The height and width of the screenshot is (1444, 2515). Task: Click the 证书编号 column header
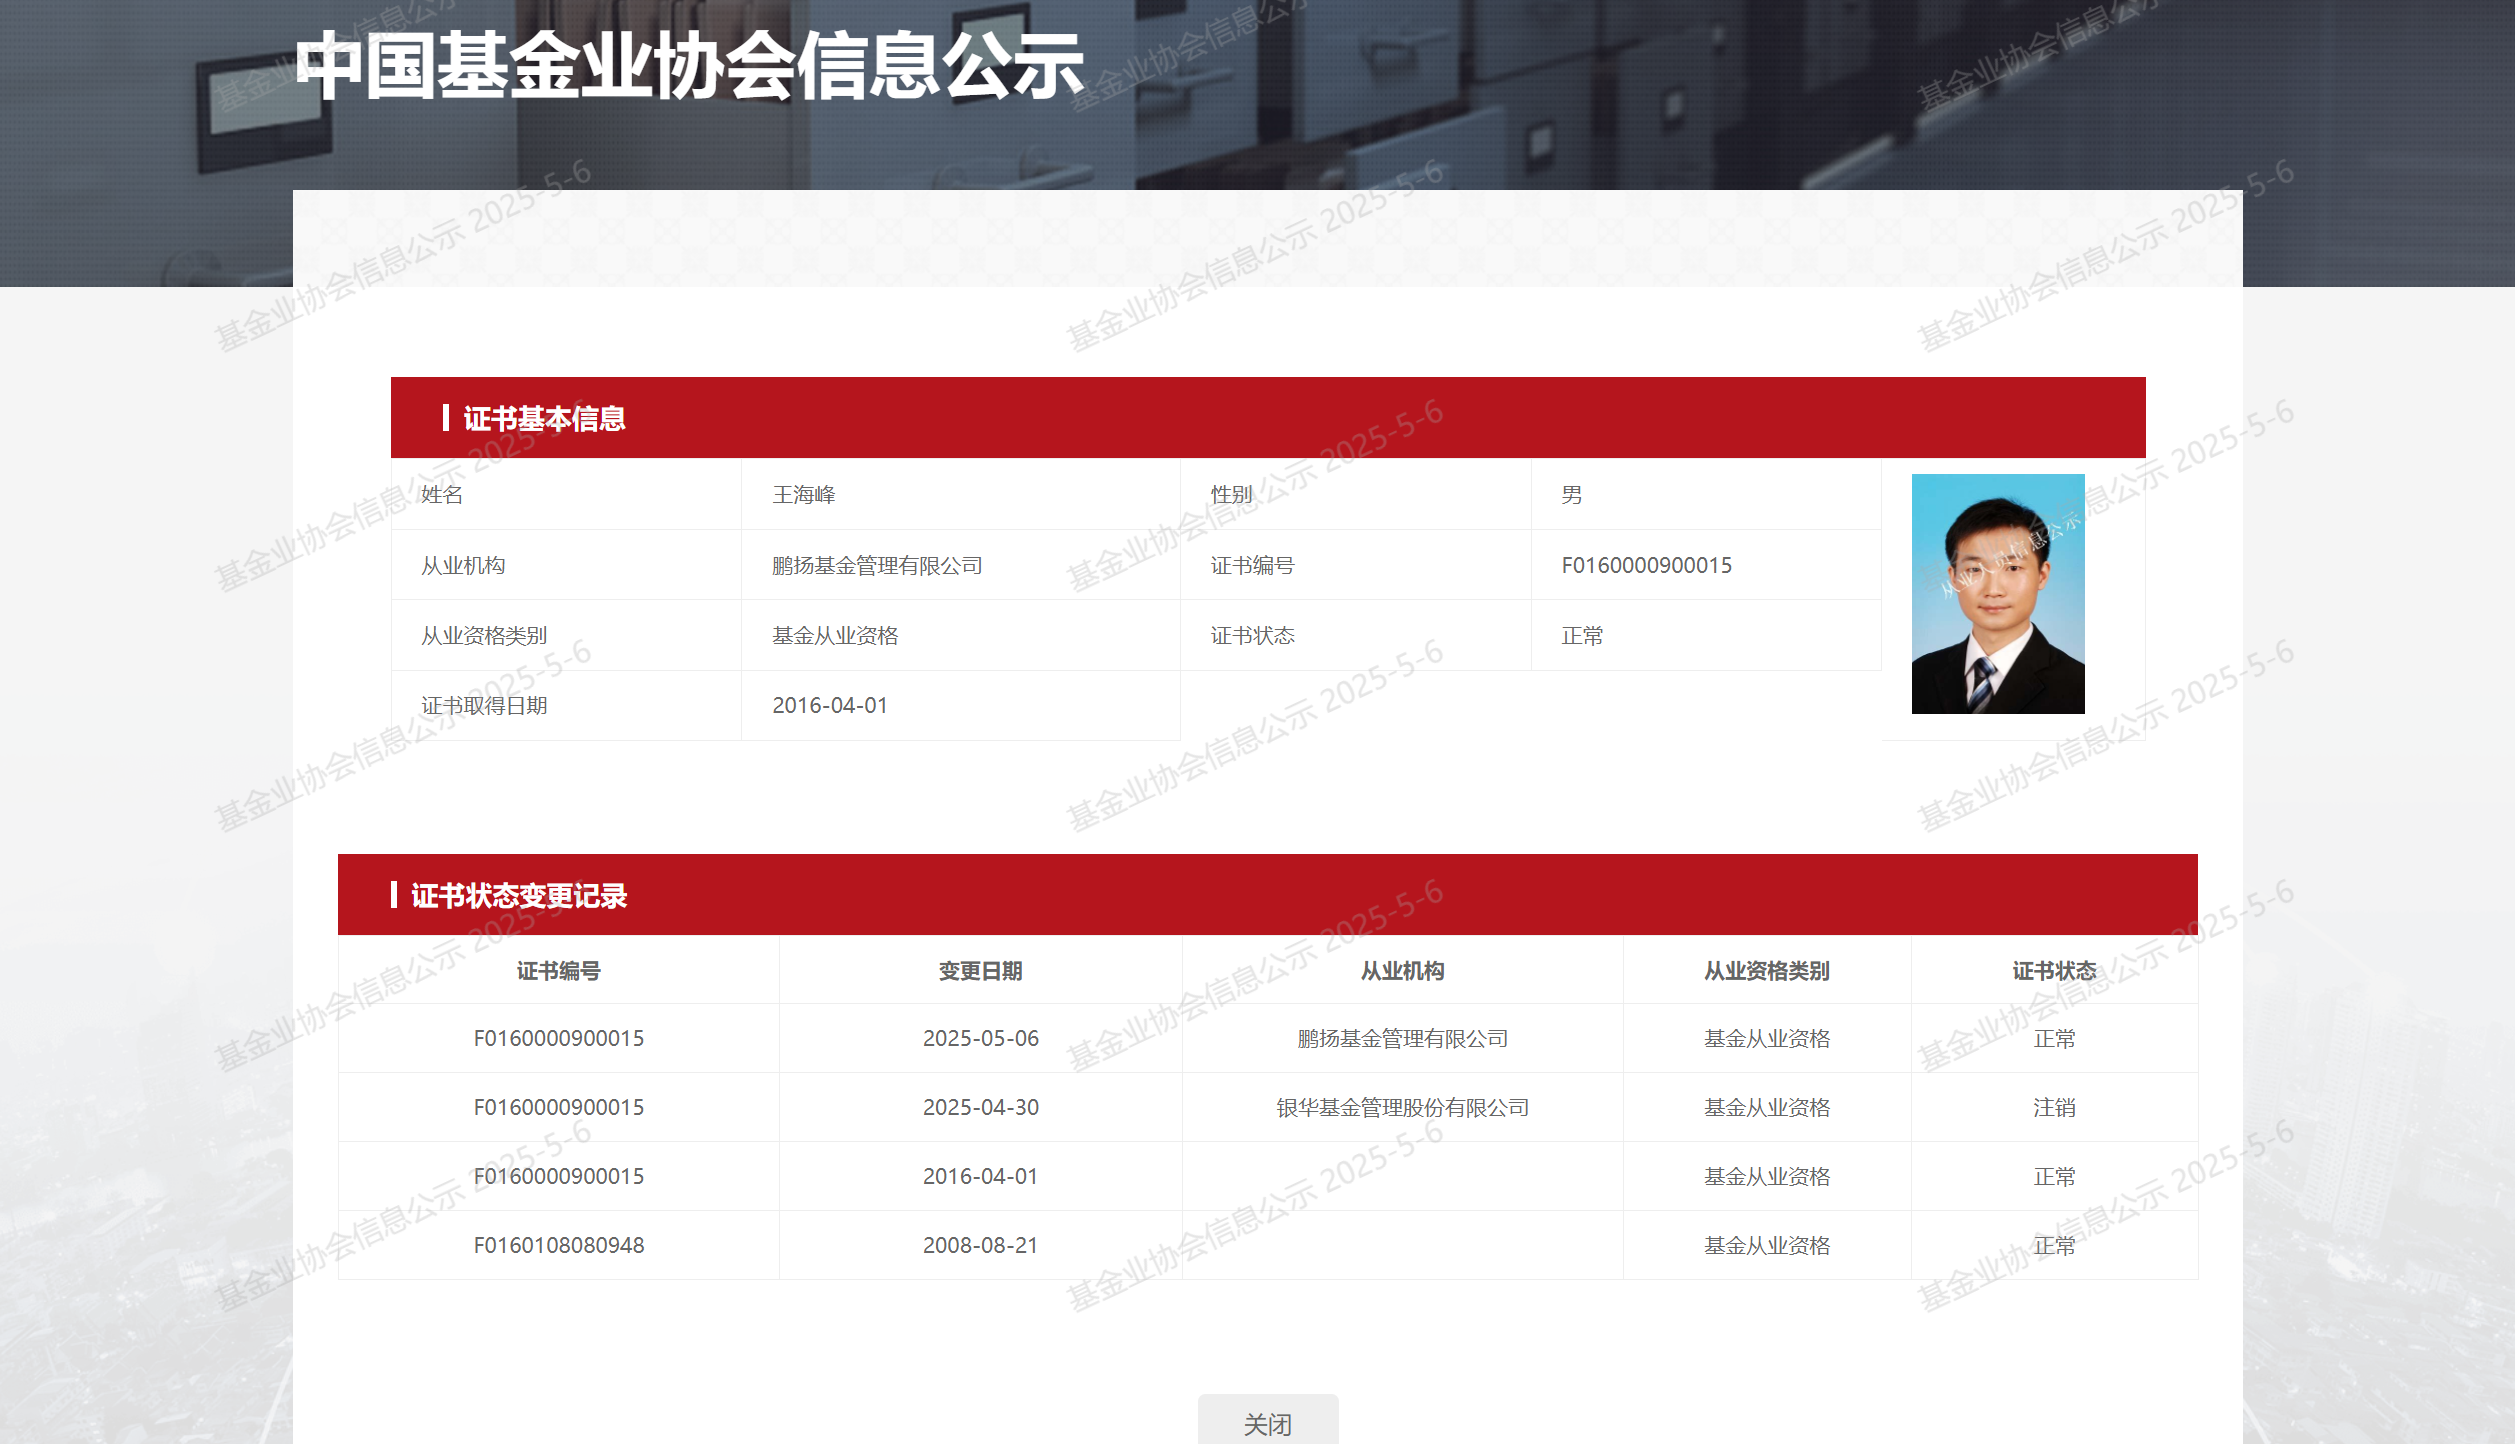click(558, 970)
